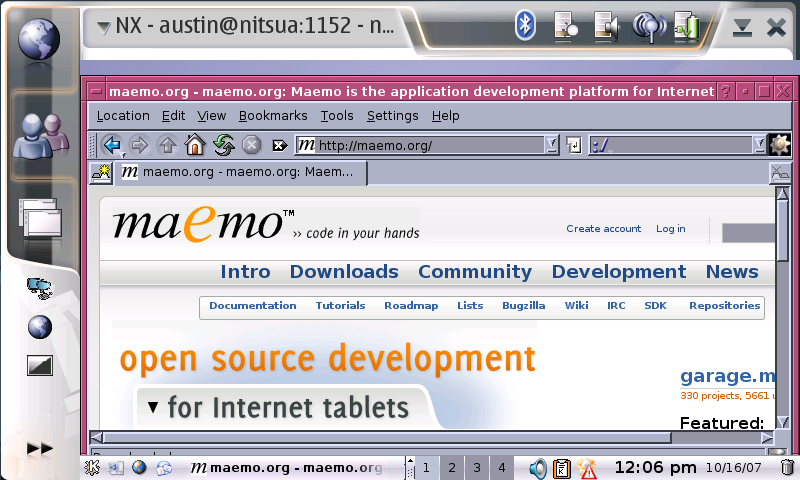Switch to the networked computers app in the sidebar
The width and height of the screenshot is (800, 480).
click(x=39, y=289)
